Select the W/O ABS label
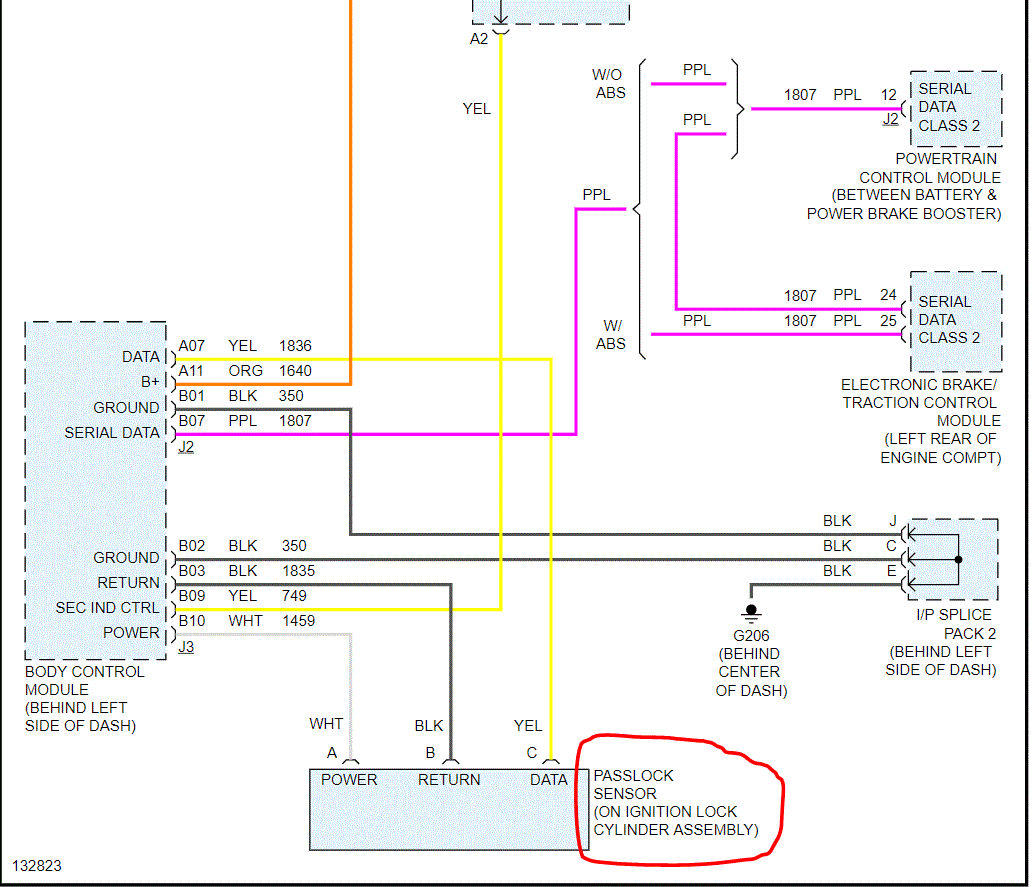The image size is (1034, 887). (x=607, y=84)
